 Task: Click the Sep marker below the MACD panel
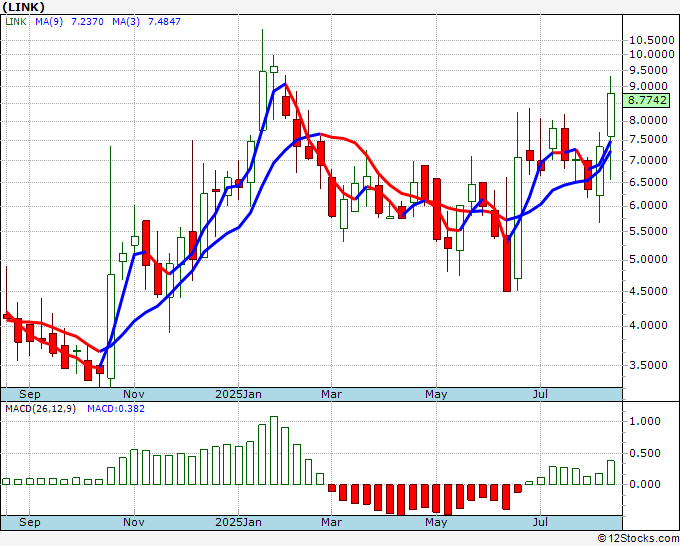(x=30, y=522)
